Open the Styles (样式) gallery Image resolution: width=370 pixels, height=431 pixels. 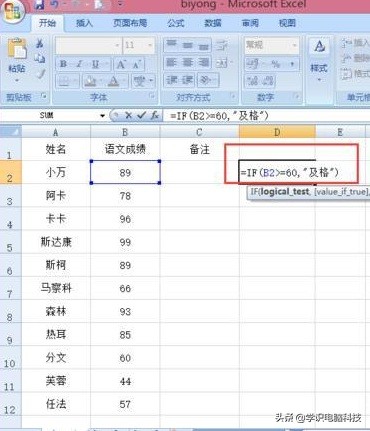(x=319, y=59)
